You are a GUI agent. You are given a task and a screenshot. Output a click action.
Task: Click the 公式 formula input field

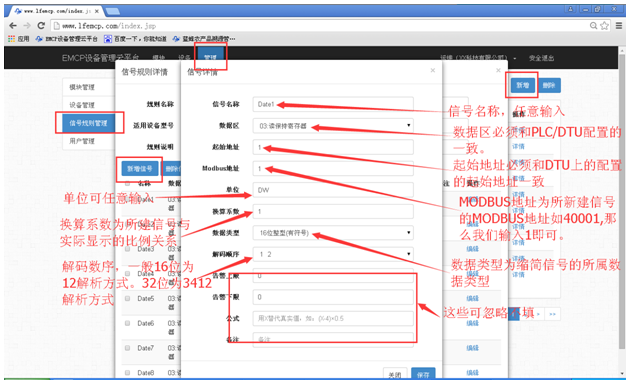pos(333,319)
